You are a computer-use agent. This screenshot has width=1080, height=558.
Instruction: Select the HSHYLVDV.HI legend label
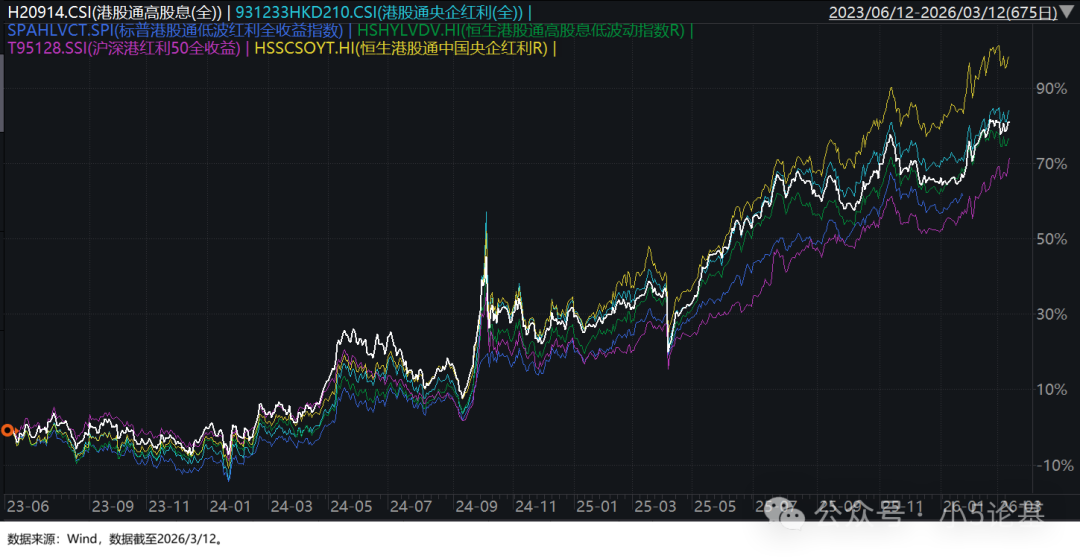520,30
